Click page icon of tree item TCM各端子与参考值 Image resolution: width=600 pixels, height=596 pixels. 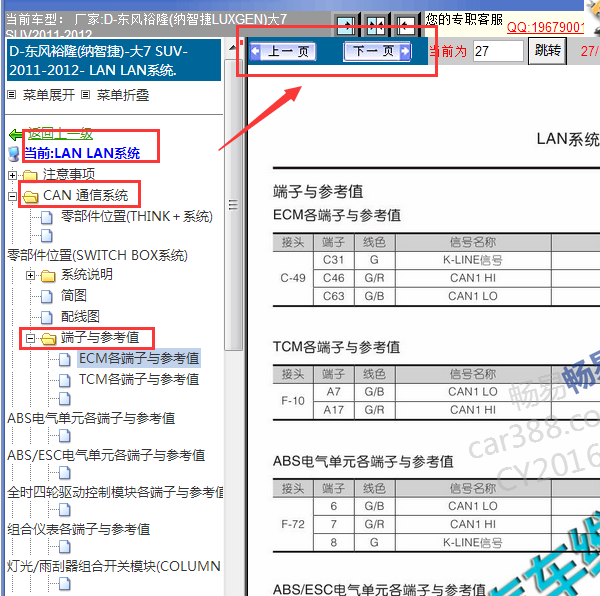65,380
